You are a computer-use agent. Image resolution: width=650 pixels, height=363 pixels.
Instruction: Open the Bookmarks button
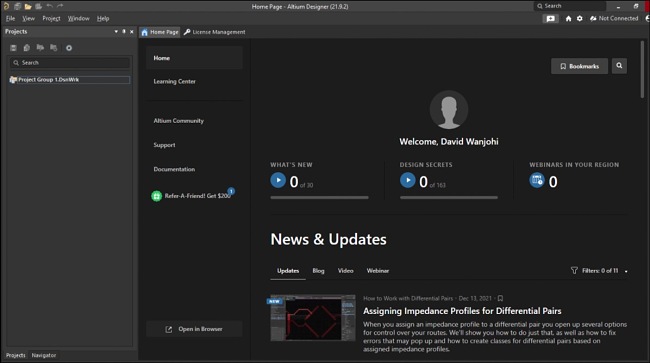(580, 66)
